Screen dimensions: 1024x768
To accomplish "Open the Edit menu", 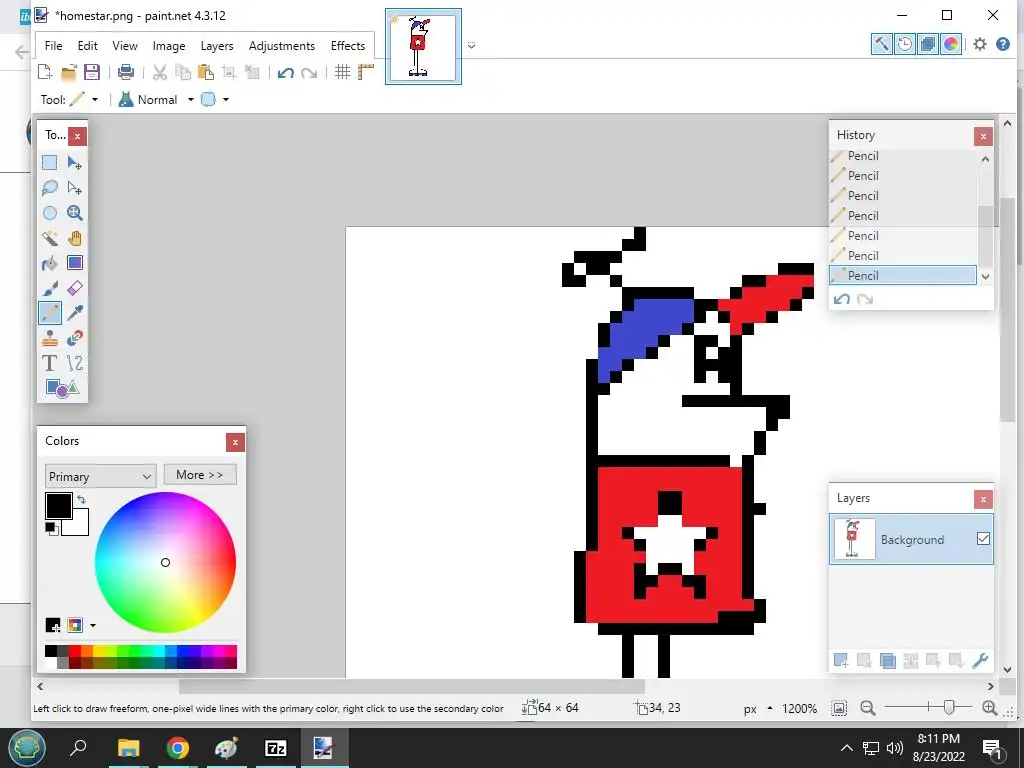I will pos(88,46).
